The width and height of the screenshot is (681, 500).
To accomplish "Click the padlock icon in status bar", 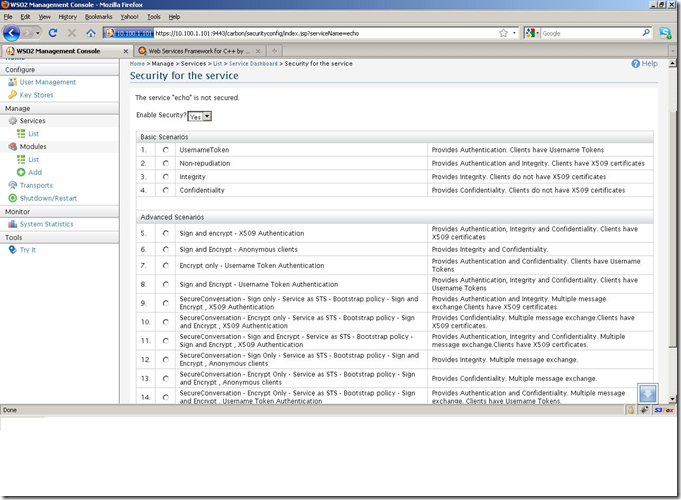I will pyautogui.click(x=631, y=410).
